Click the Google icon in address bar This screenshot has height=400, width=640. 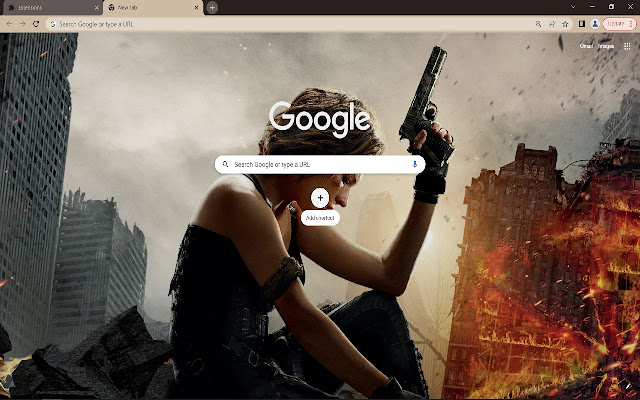point(53,24)
